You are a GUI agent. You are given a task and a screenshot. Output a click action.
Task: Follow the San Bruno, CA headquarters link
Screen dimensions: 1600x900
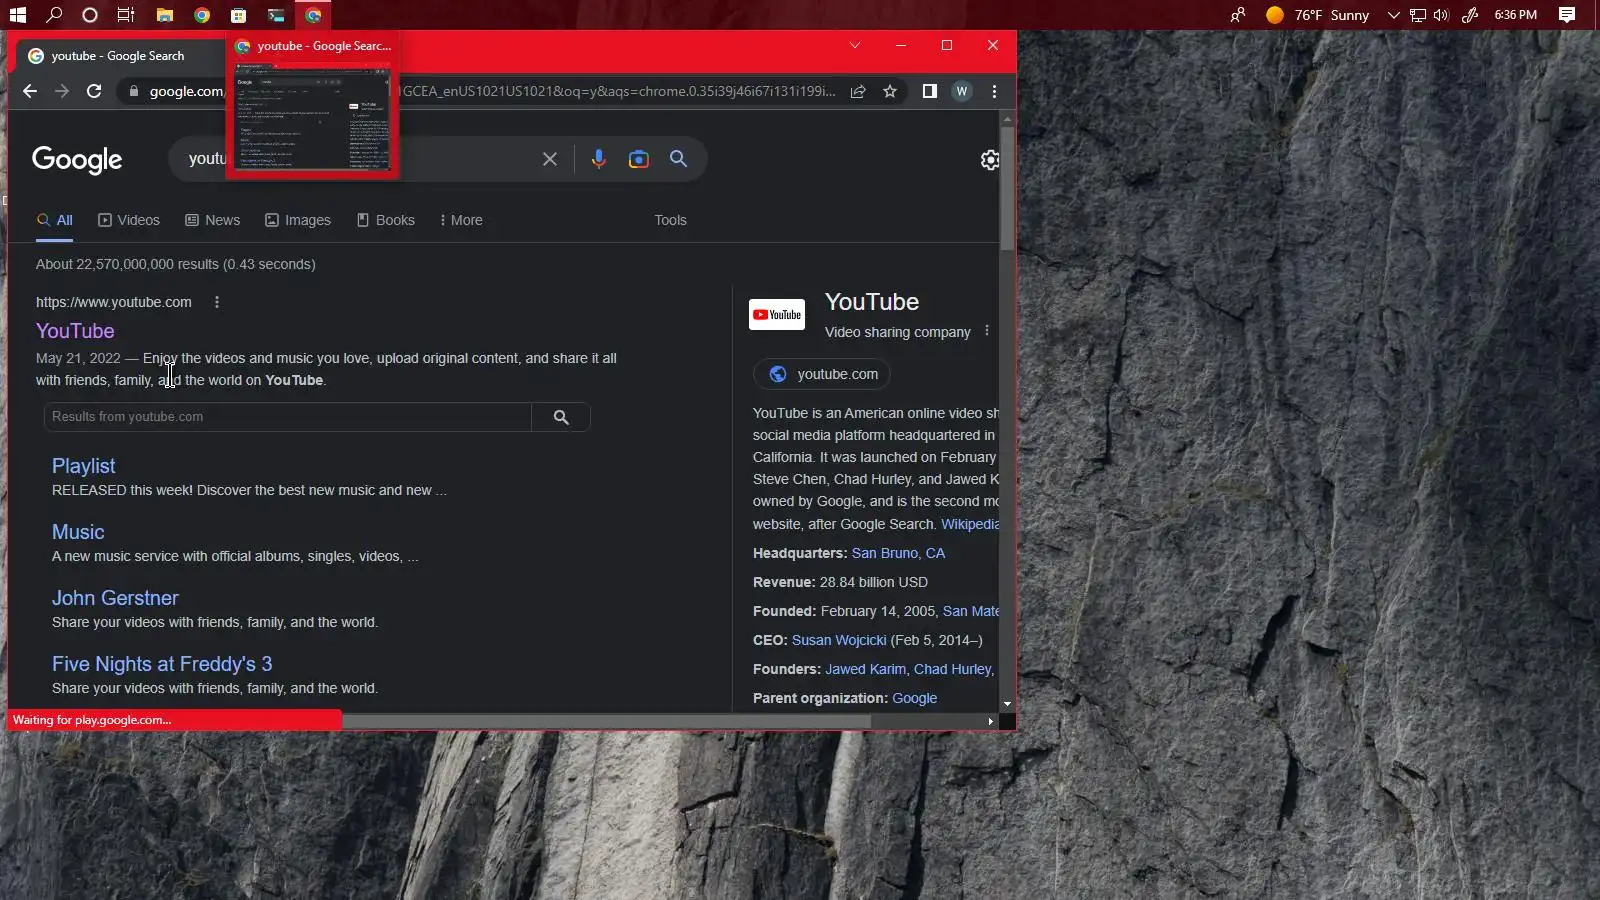click(x=898, y=553)
